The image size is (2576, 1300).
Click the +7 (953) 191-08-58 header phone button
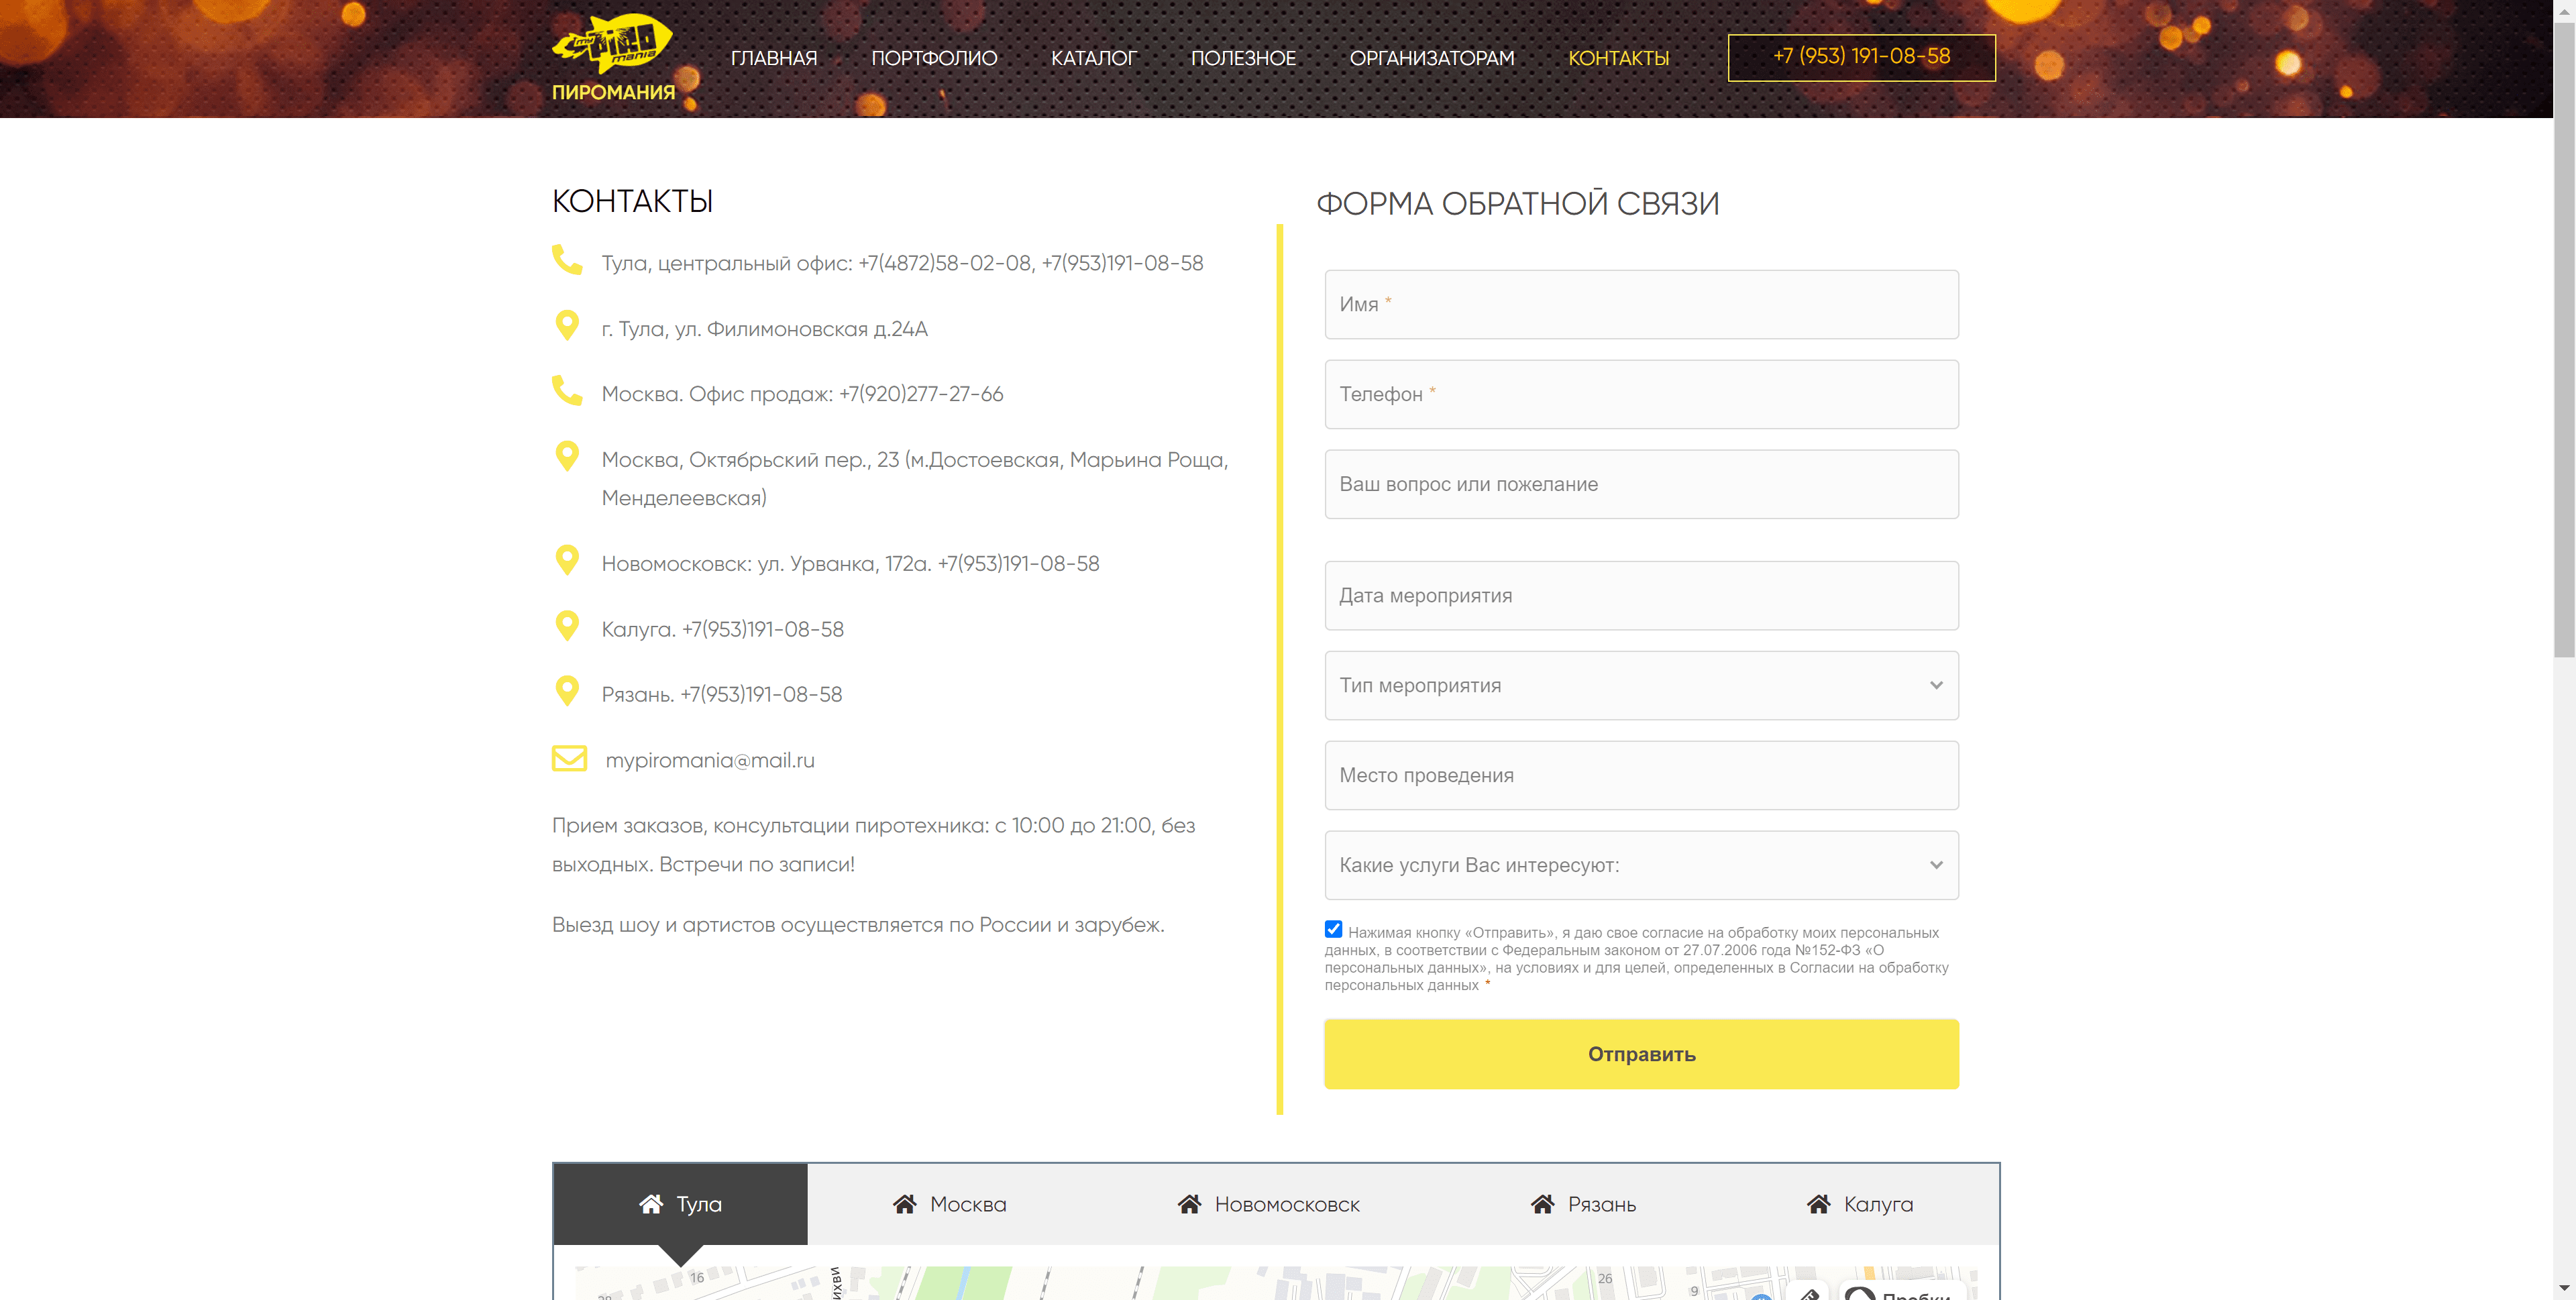coord(1861,57)
